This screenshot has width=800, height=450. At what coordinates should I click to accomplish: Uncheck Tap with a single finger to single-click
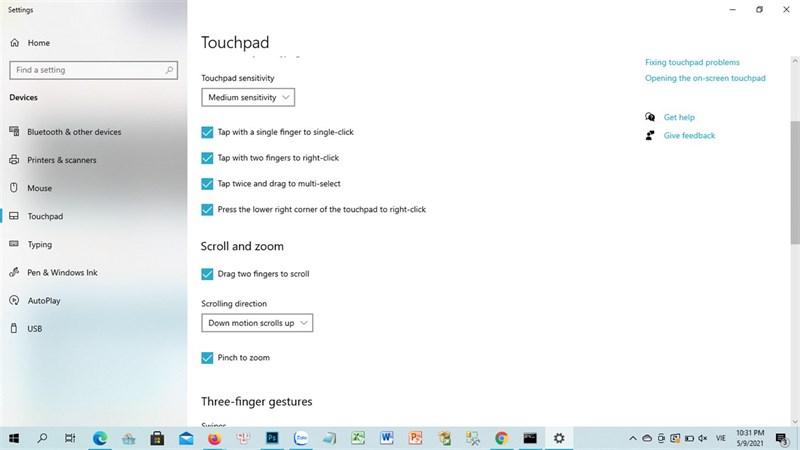point(207,132)
